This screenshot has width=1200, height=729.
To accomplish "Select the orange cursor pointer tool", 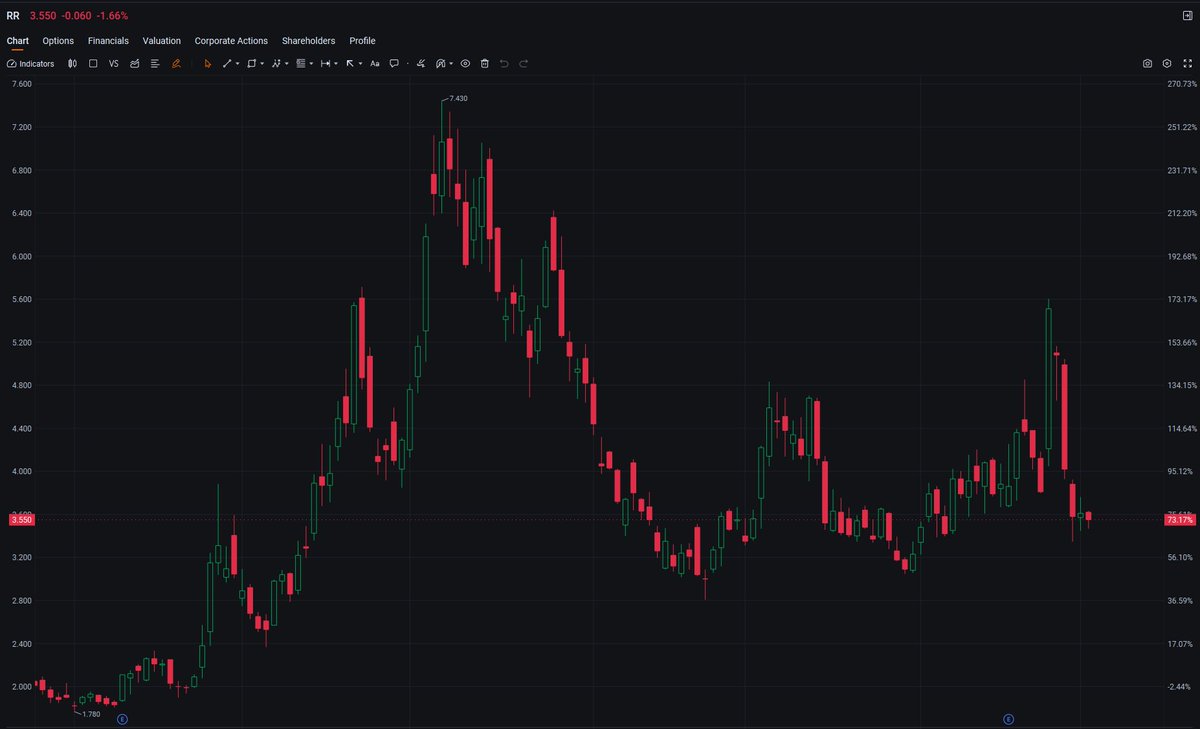I will point(208,63).
